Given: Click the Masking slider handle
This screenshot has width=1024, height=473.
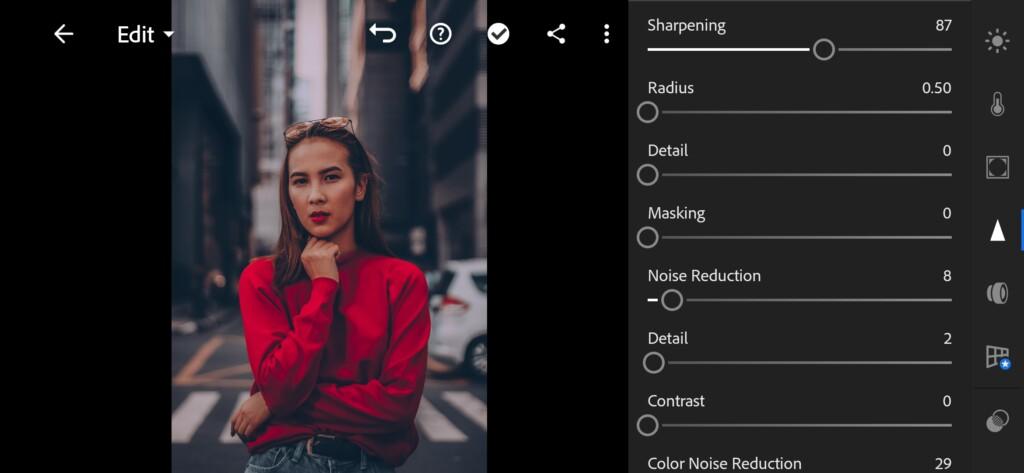Looking at the screenshot, I should (647, 238).
